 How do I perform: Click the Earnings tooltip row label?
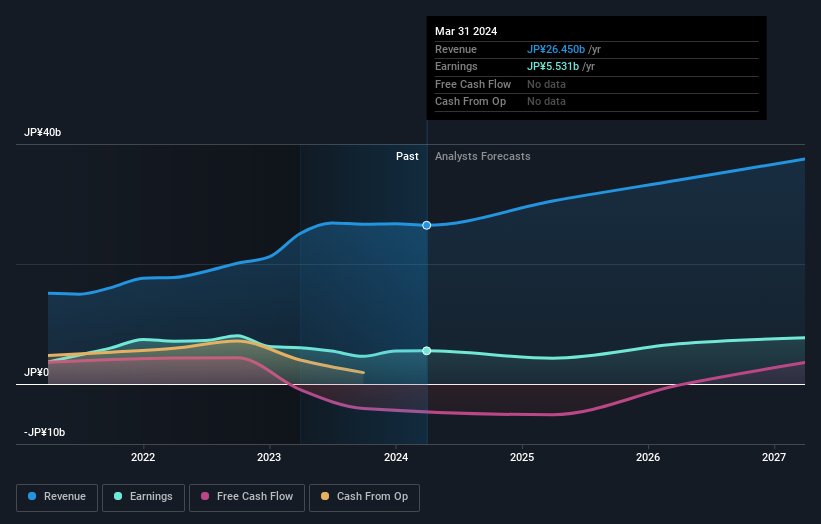(x=456, y=66)
